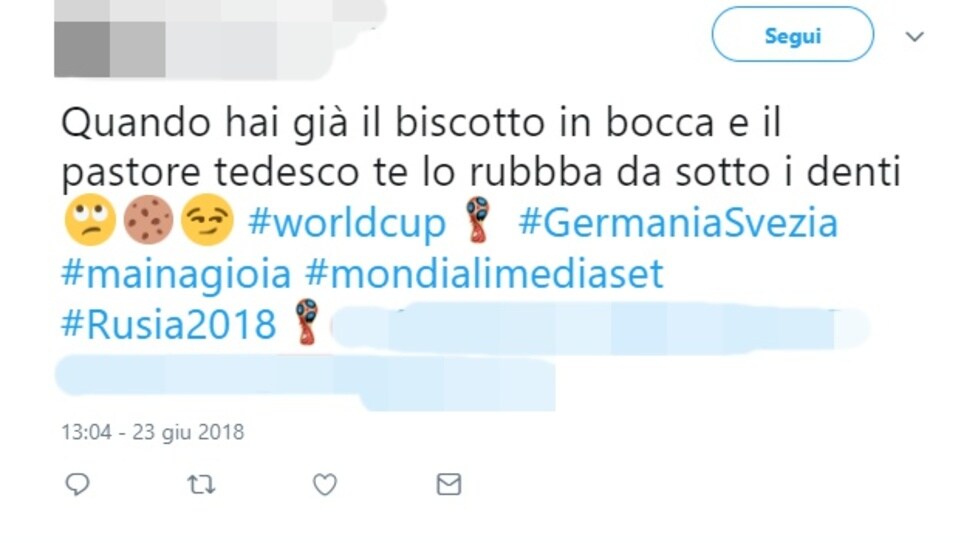Click the tweet text about the biscotto
Screen dimensions: 978x543
pos(481,147)
